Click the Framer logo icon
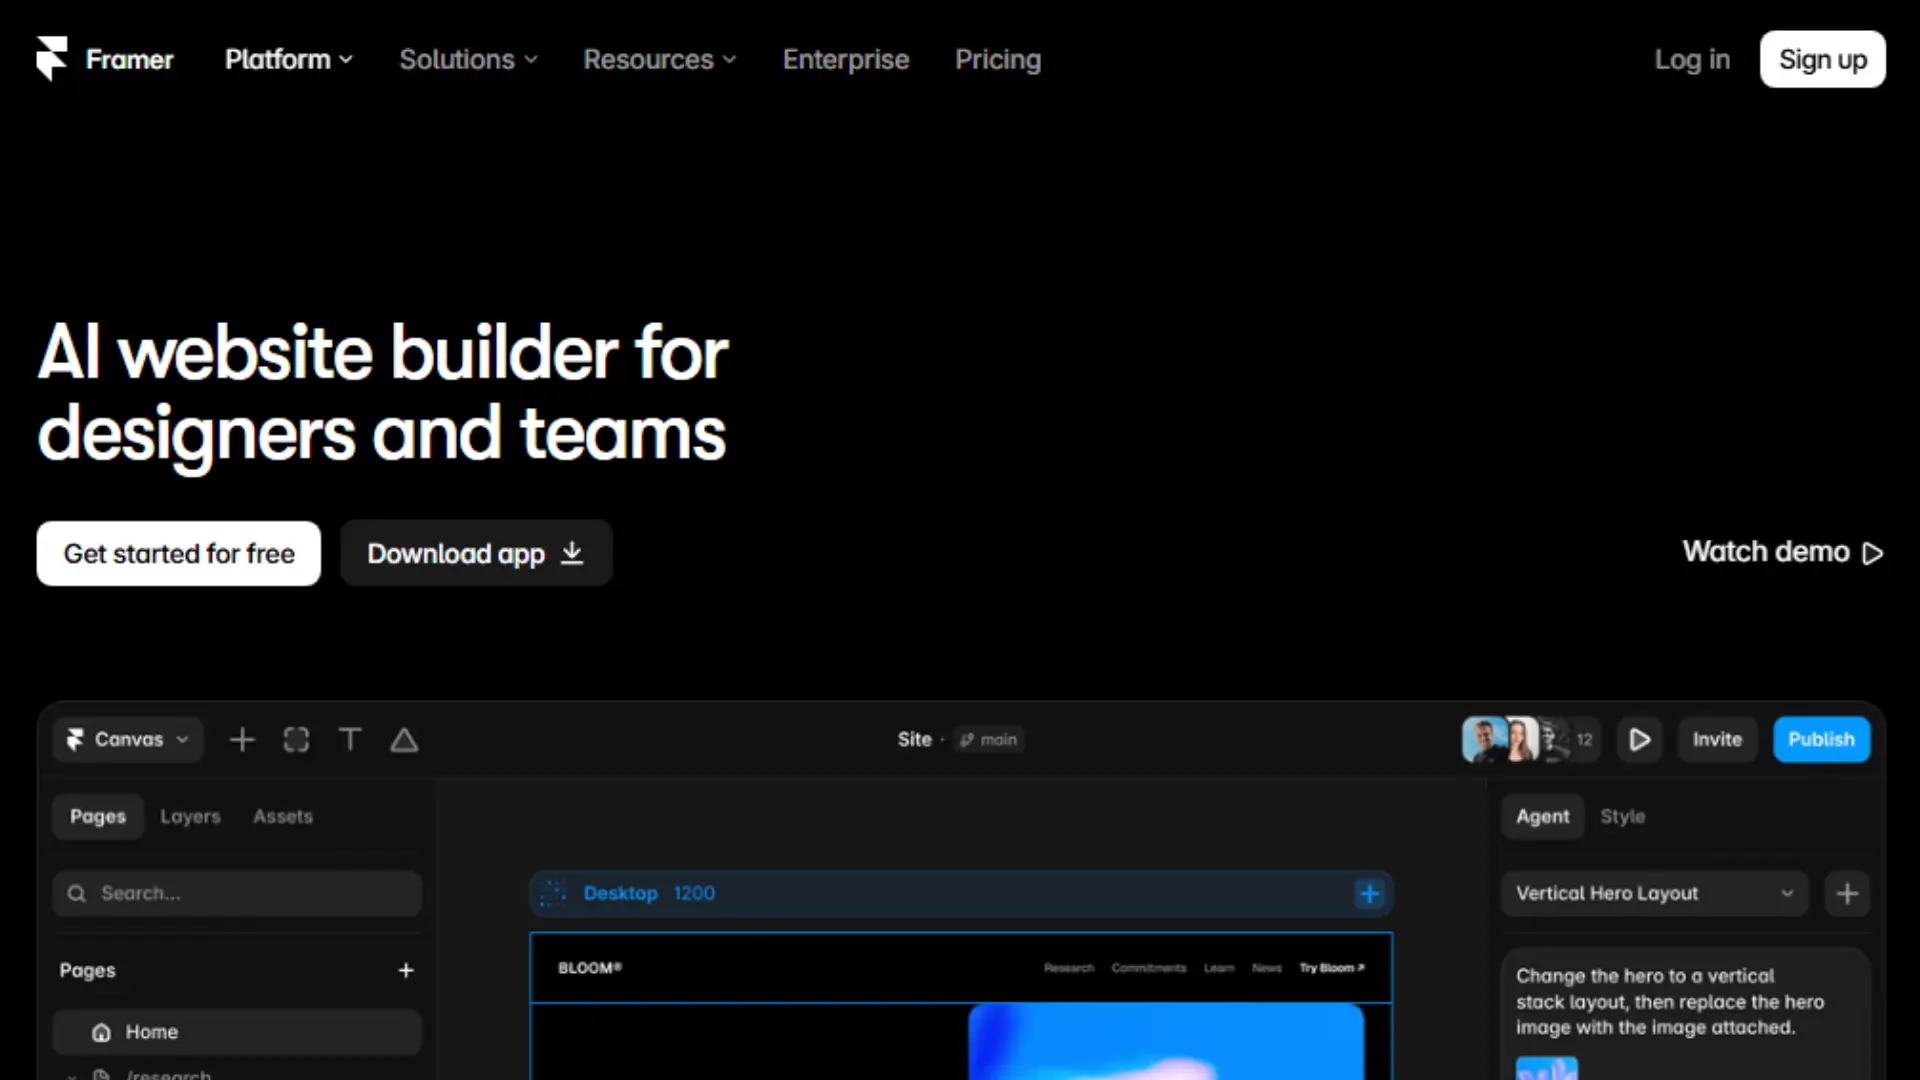This screenshot has height=1080, width=1920. point(52,59)
